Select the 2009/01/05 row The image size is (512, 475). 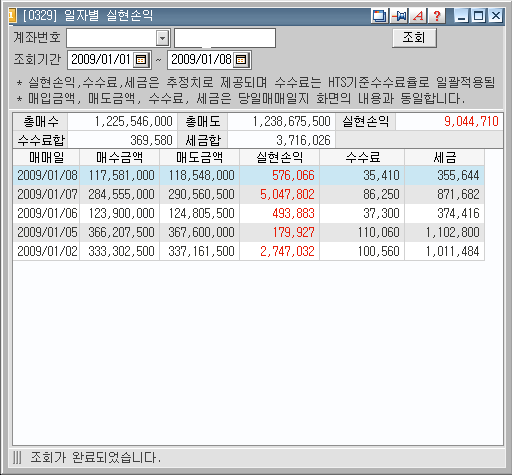coord(249,232)
